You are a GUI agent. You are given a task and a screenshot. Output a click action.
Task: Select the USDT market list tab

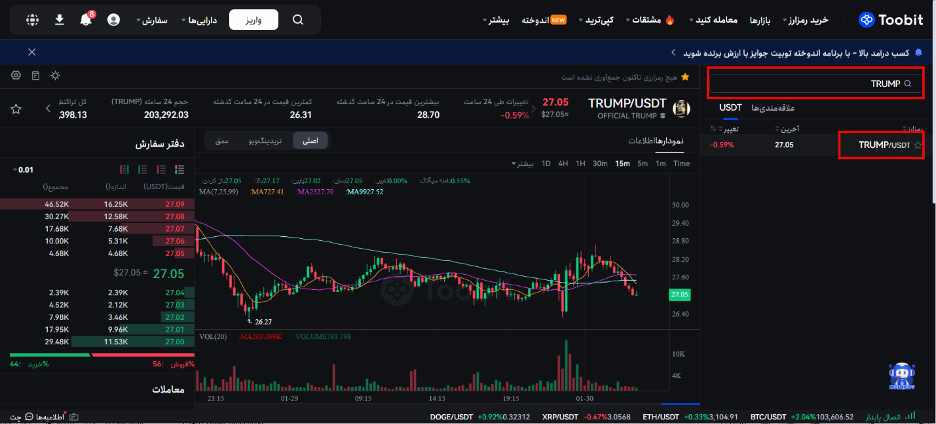[x=729, y=108]
